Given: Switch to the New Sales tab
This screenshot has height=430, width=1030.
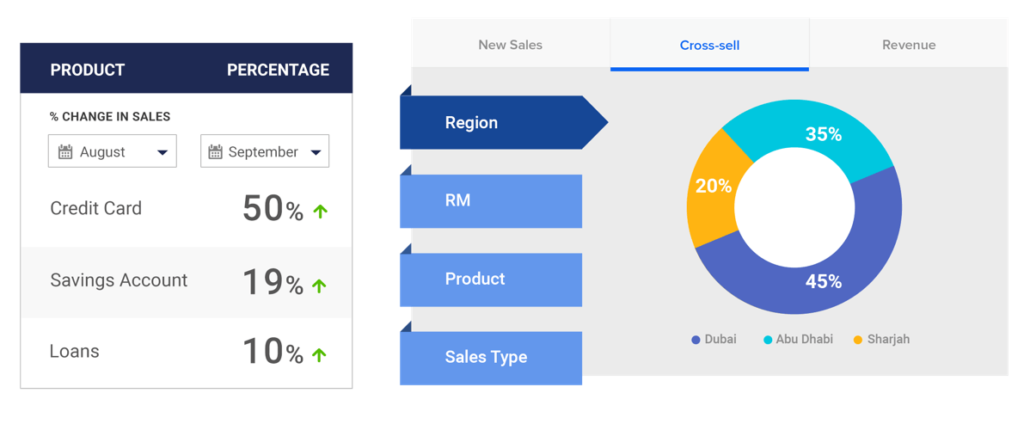Looking at the screenshot, I should (x=510, y=44).
